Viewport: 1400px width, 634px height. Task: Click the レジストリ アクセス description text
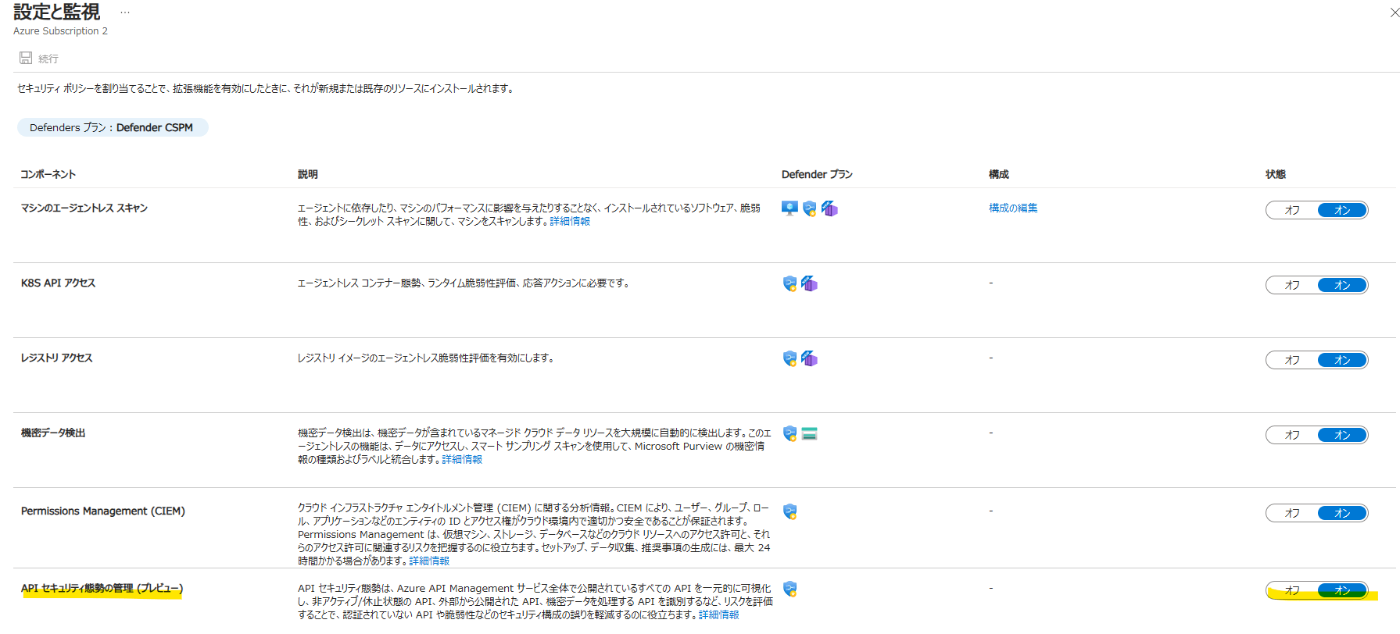426,357
